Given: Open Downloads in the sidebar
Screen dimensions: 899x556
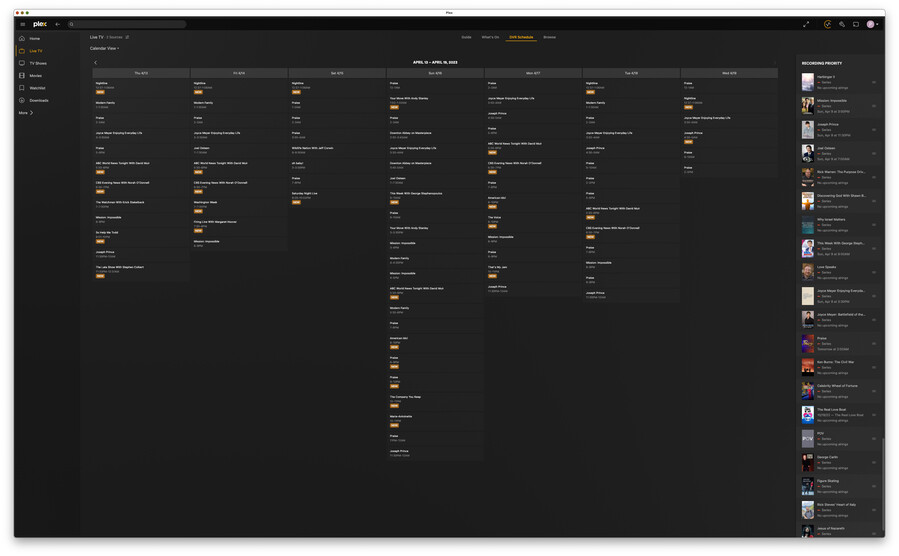Looking at the screenshot, I should click(x=38, y=100).
